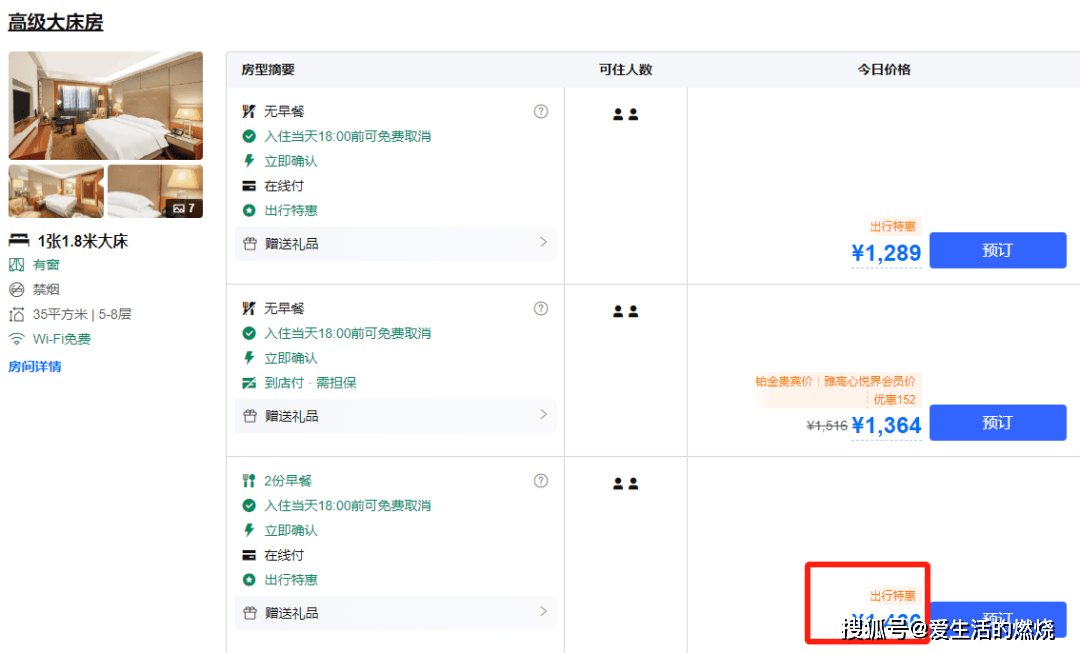Click 出行特惠 tag above ¥1,289

pyautogui.click(x=892, y=227)
